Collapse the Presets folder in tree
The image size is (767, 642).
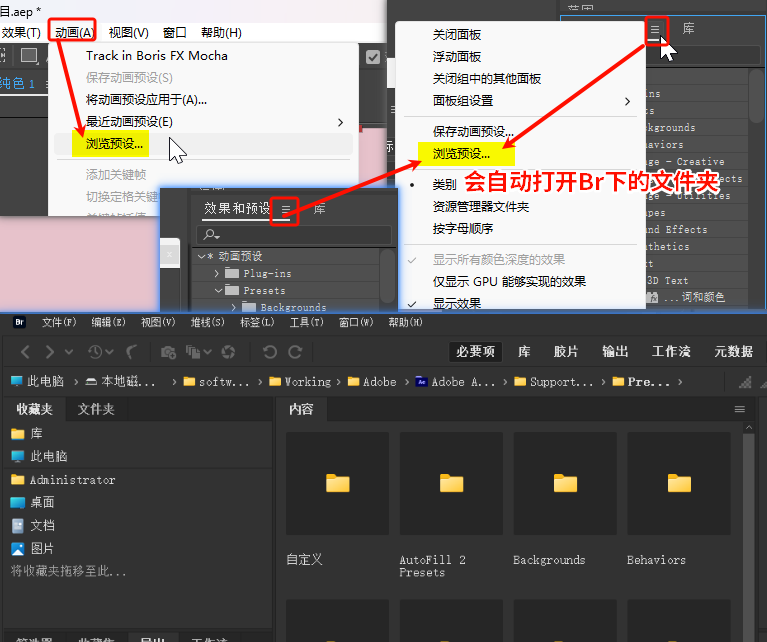[x=219, y=291]
